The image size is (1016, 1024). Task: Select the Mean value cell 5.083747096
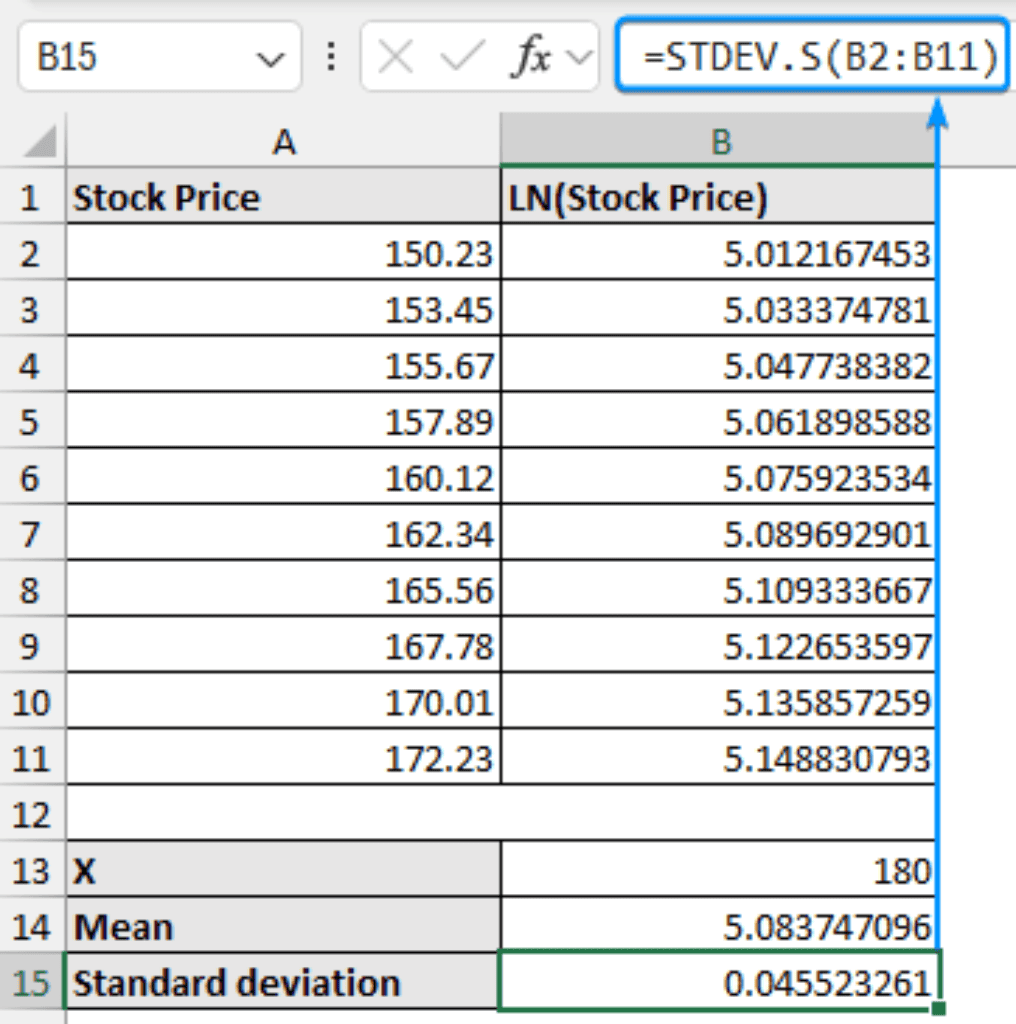coord(718,927)
